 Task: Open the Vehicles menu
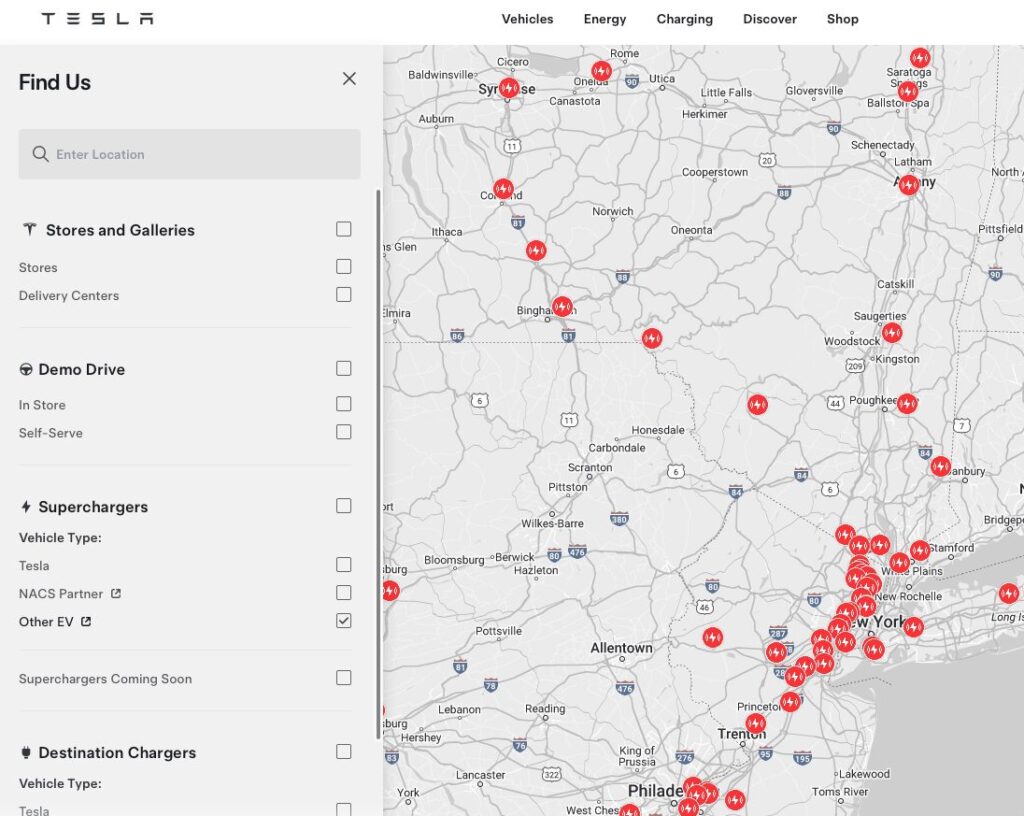(x=527, y=19)
